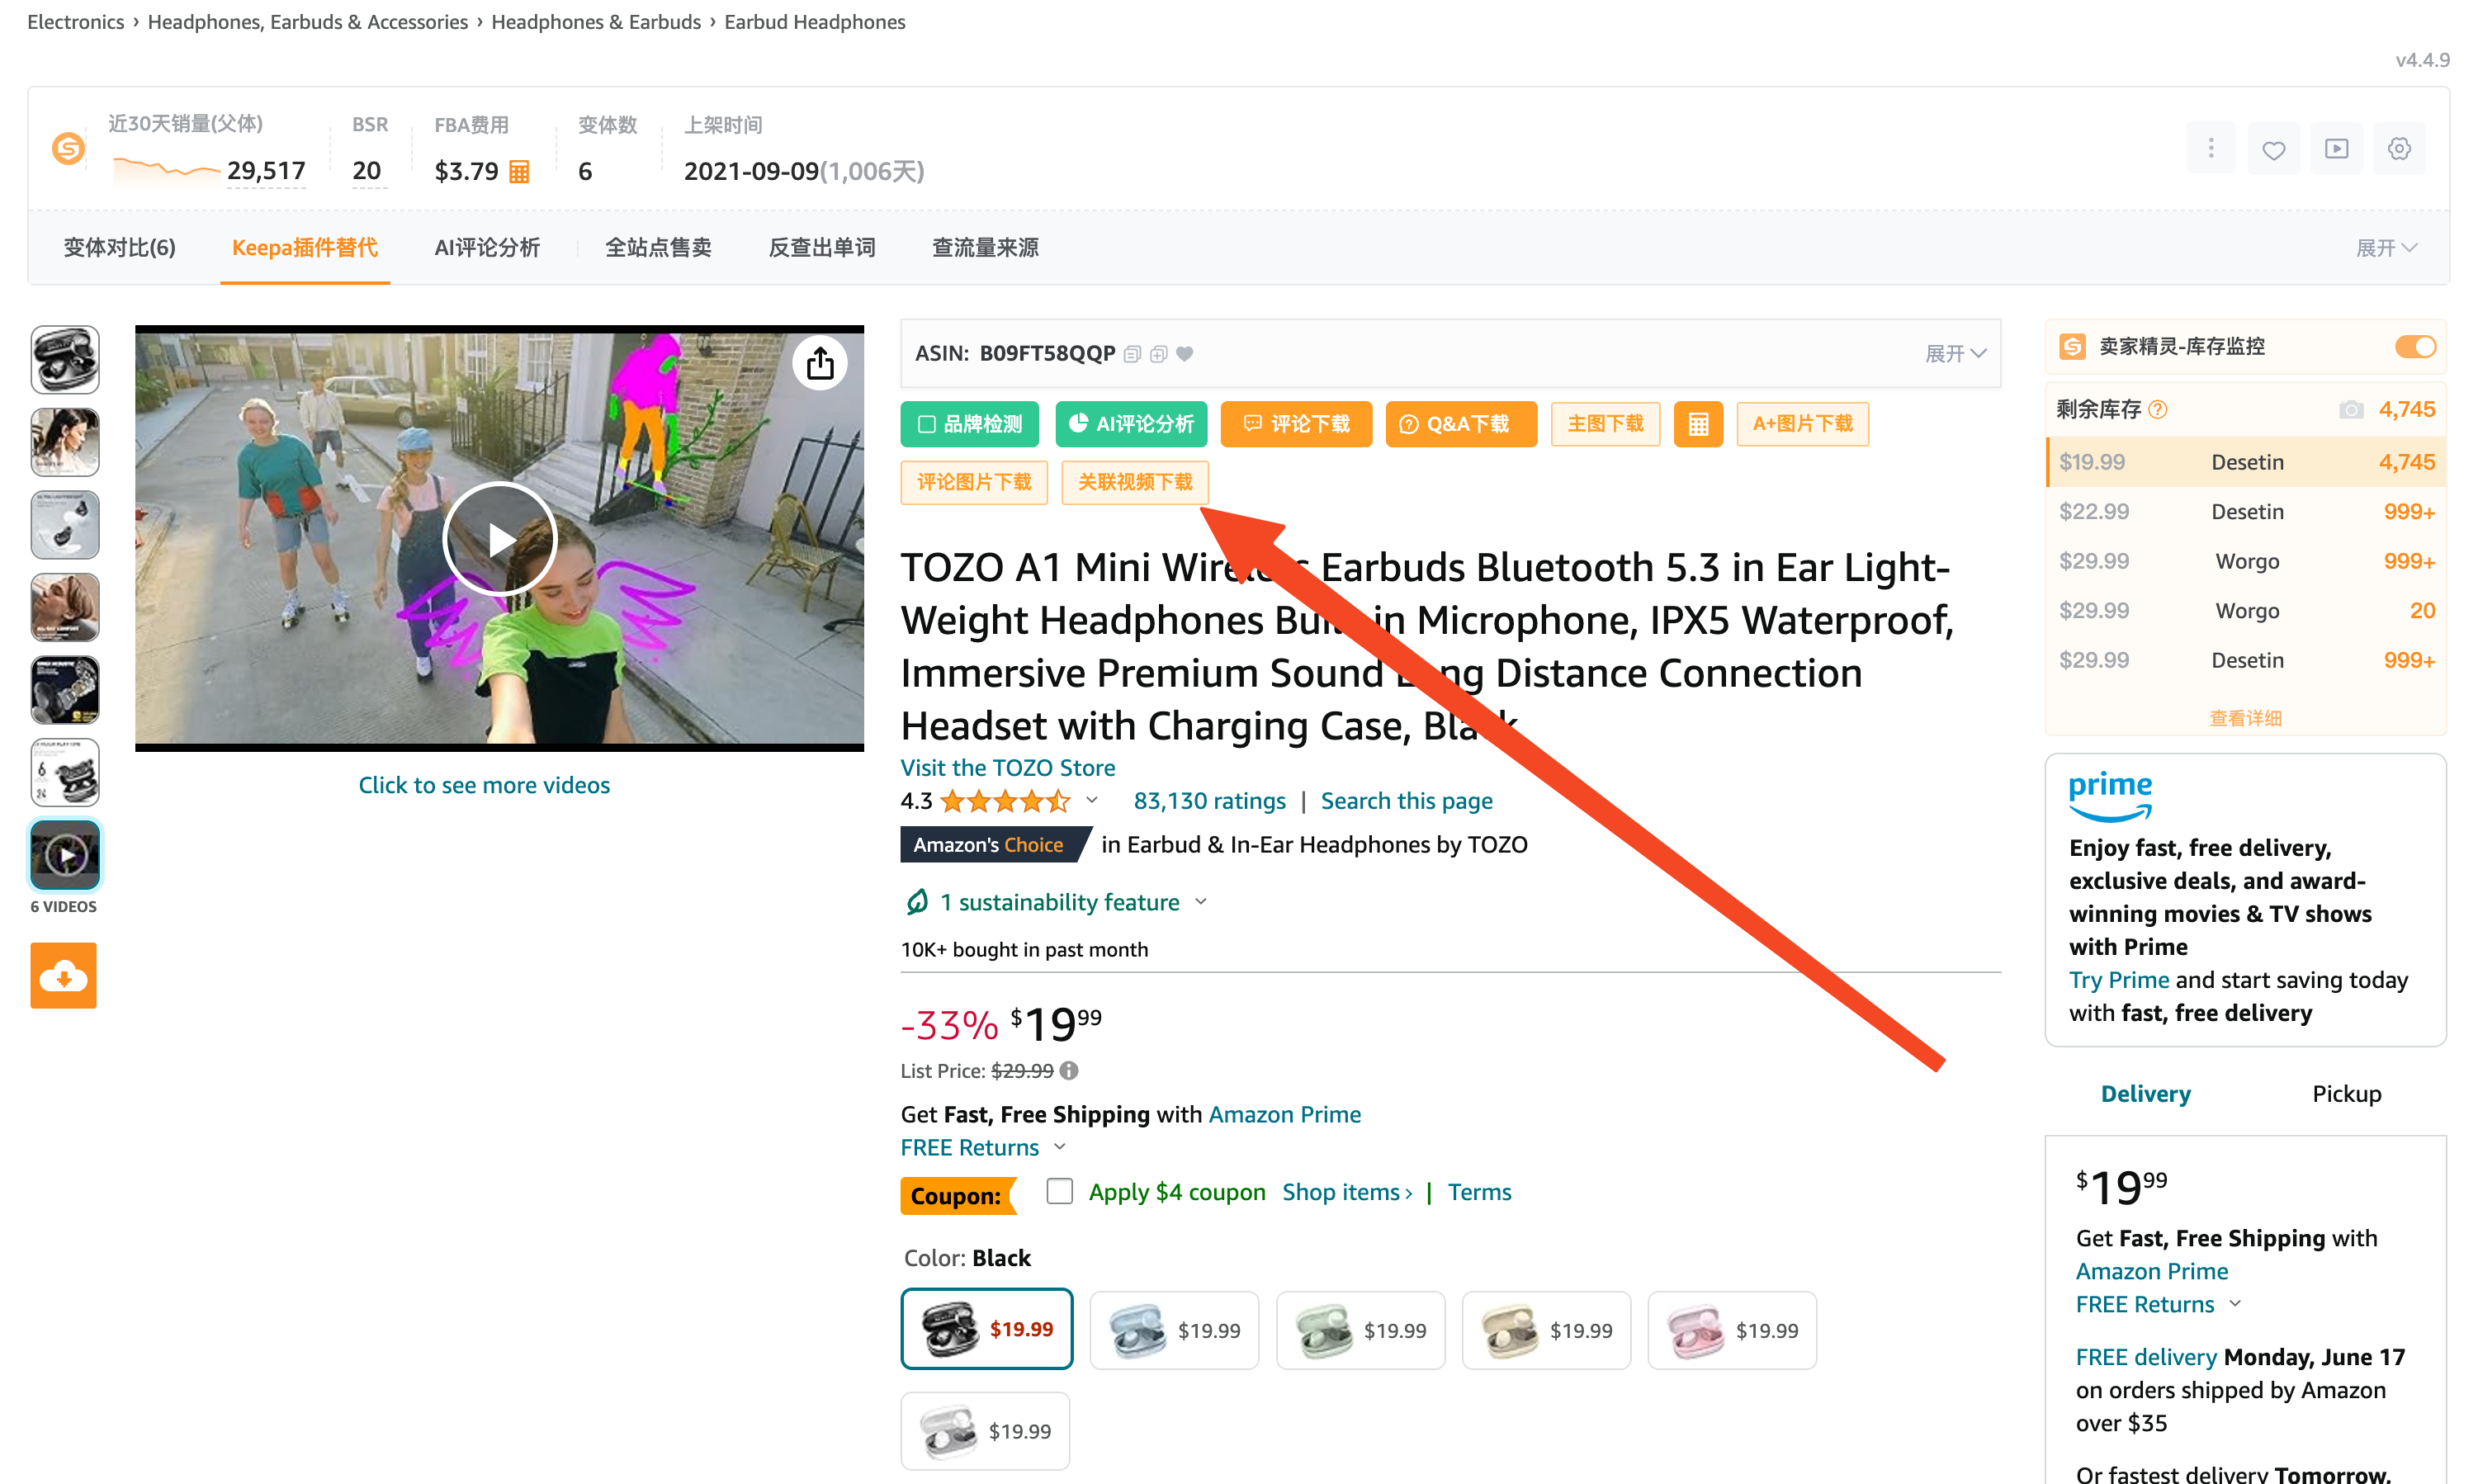Switch to the Delivery tab
Image resolution: width=2478 pixels, height=1484 pixels.
coord(2145,1094)
